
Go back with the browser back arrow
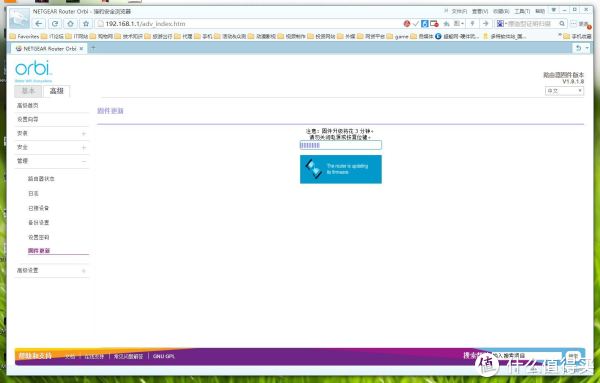(x=39, y=24)
